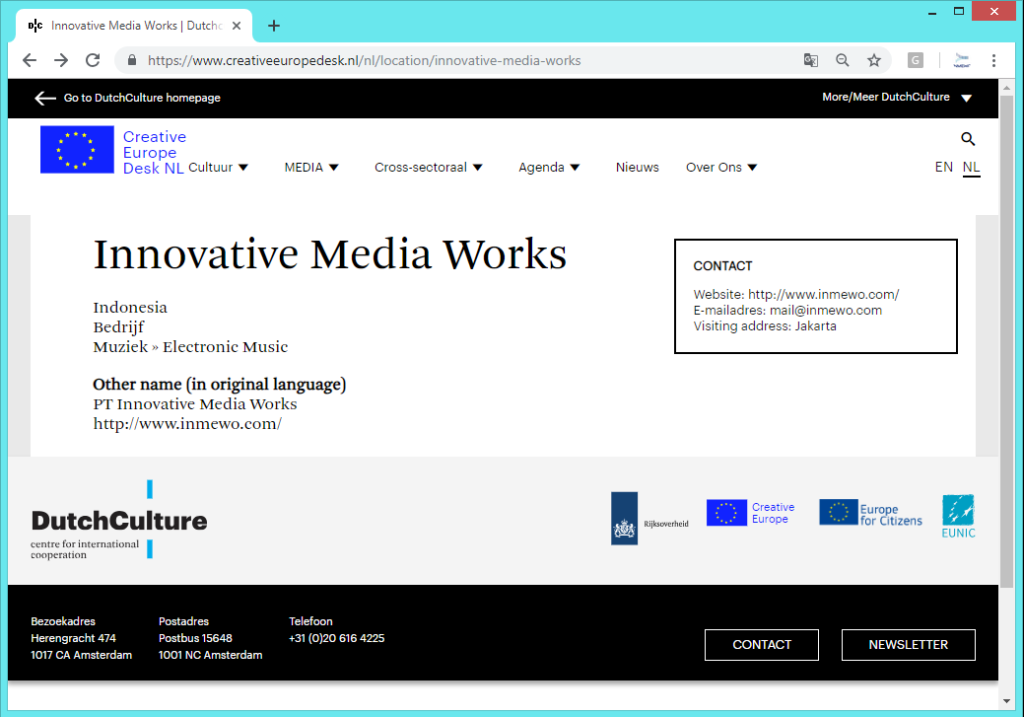The width and height of the screenshot is (1024, 717).
Task: Close the Innovative Media Works tab
Action: 236,25
